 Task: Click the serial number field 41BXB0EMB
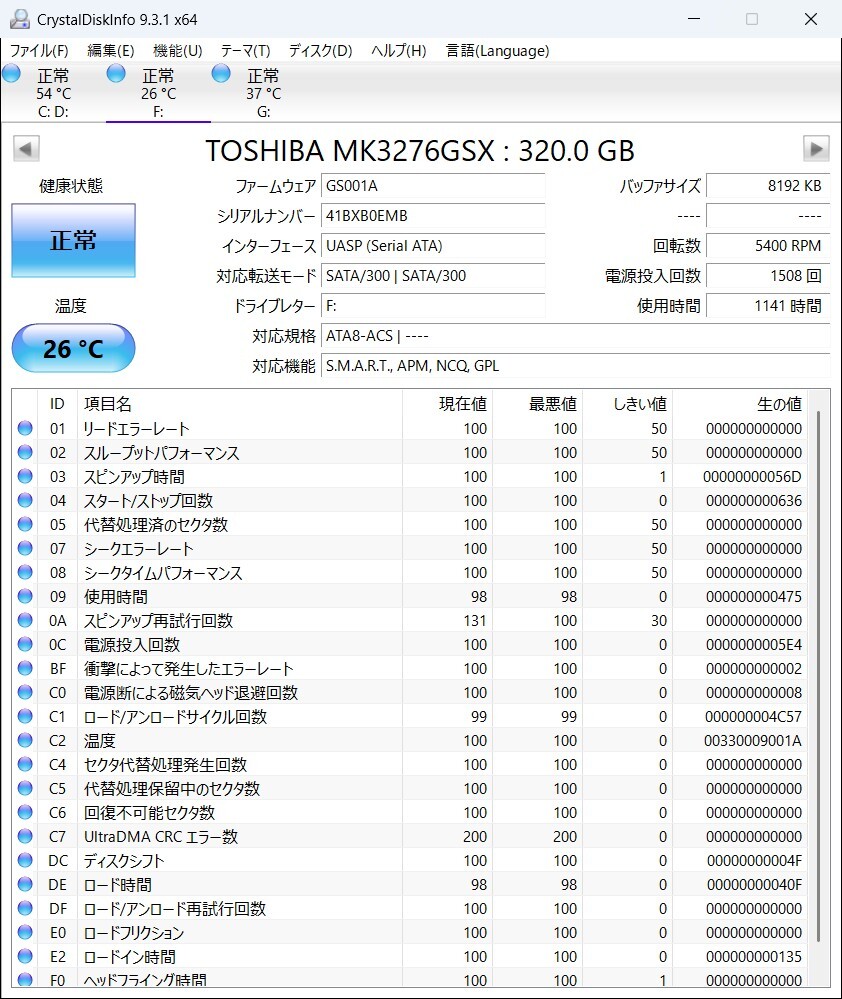tap(433, 216)
